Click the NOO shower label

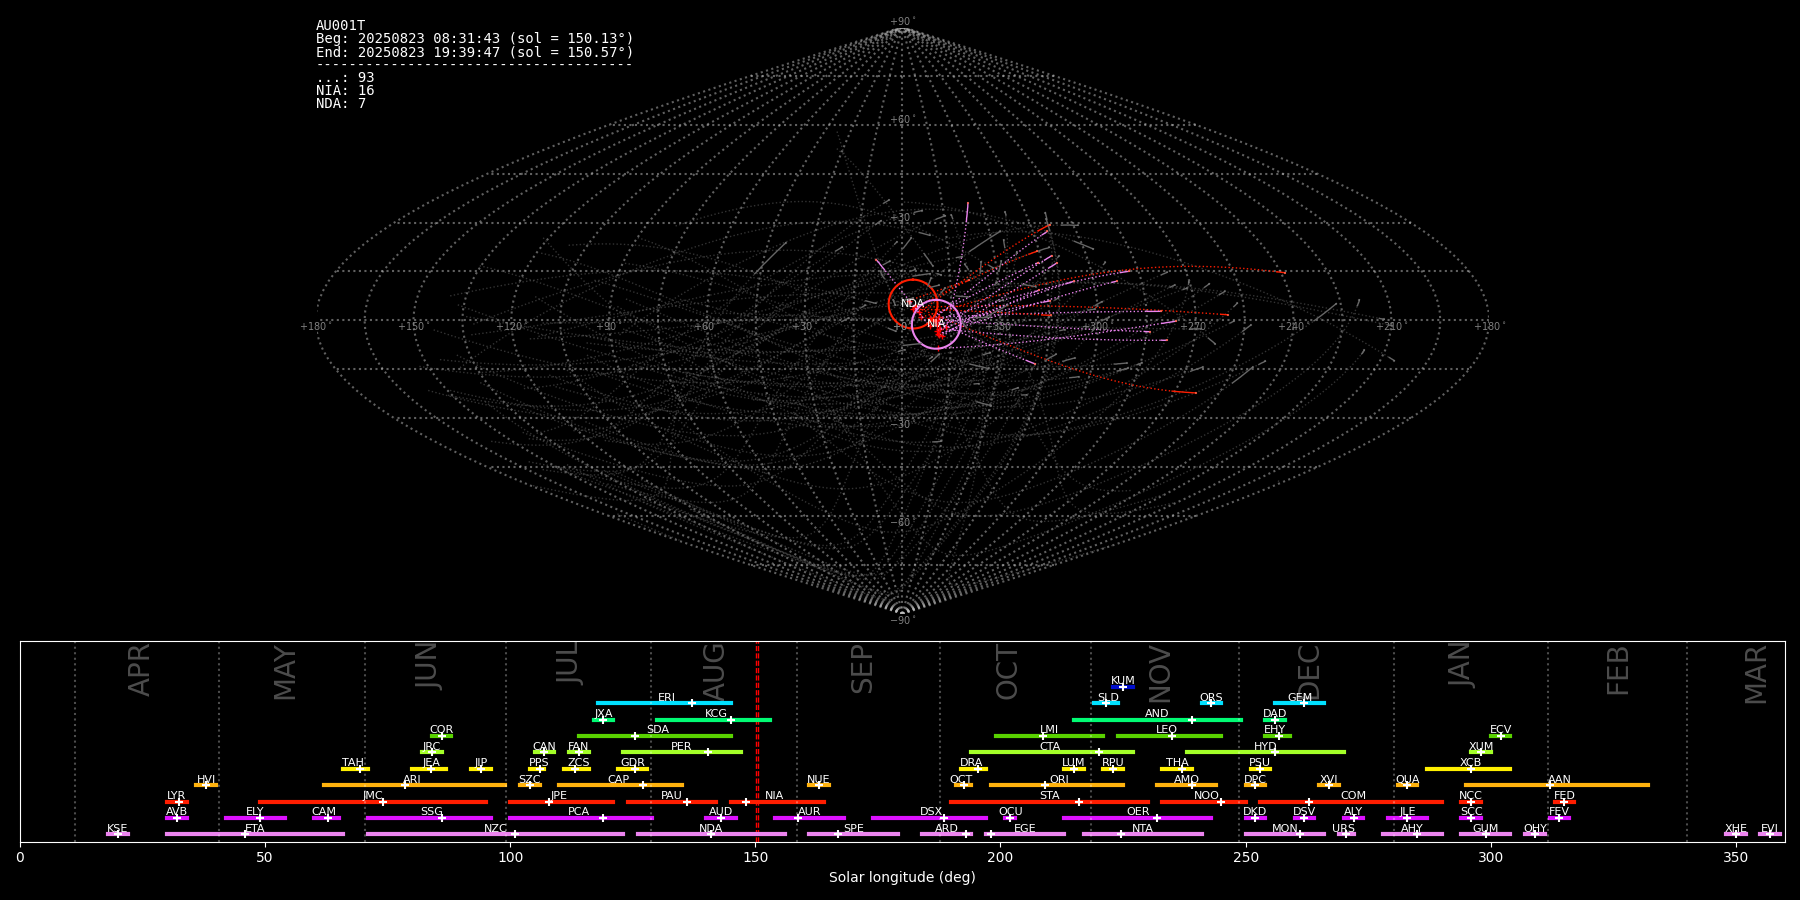(1206, 796)
